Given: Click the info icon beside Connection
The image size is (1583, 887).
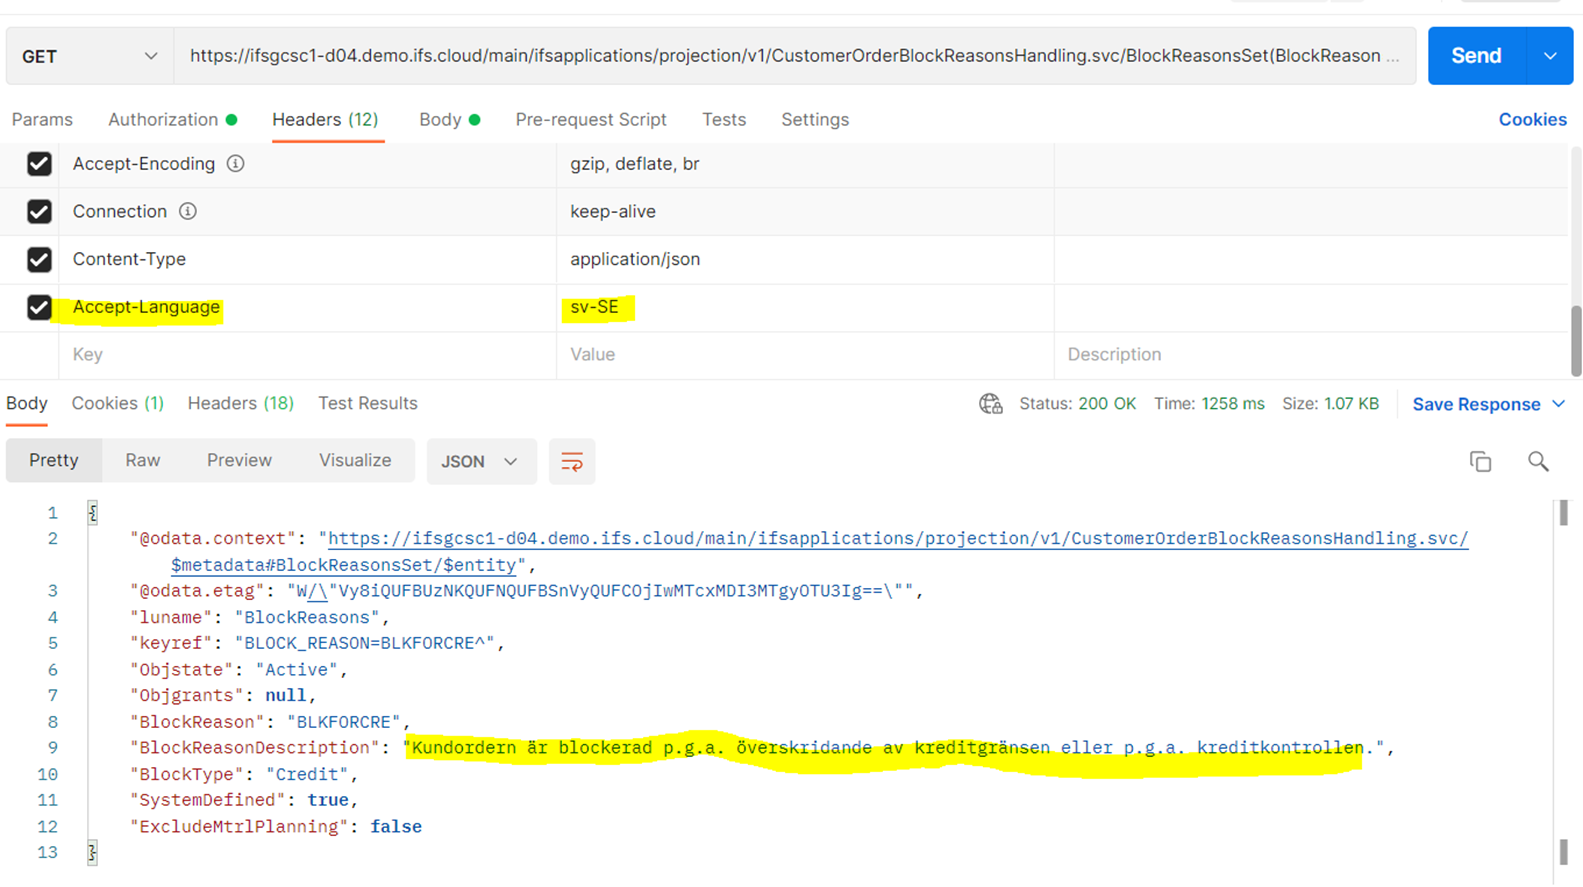Looking at the screenshot, I should (188, 212).
